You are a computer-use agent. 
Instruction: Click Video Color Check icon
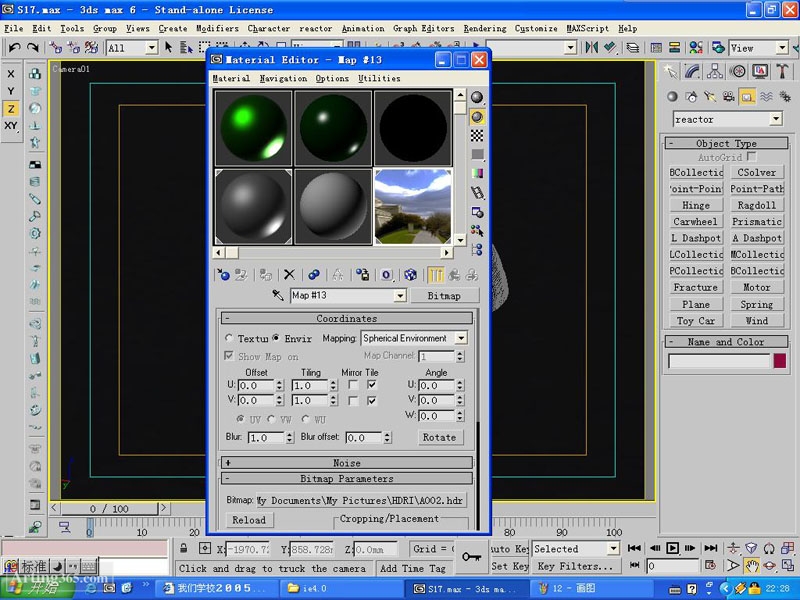click(x=477, y=173)
